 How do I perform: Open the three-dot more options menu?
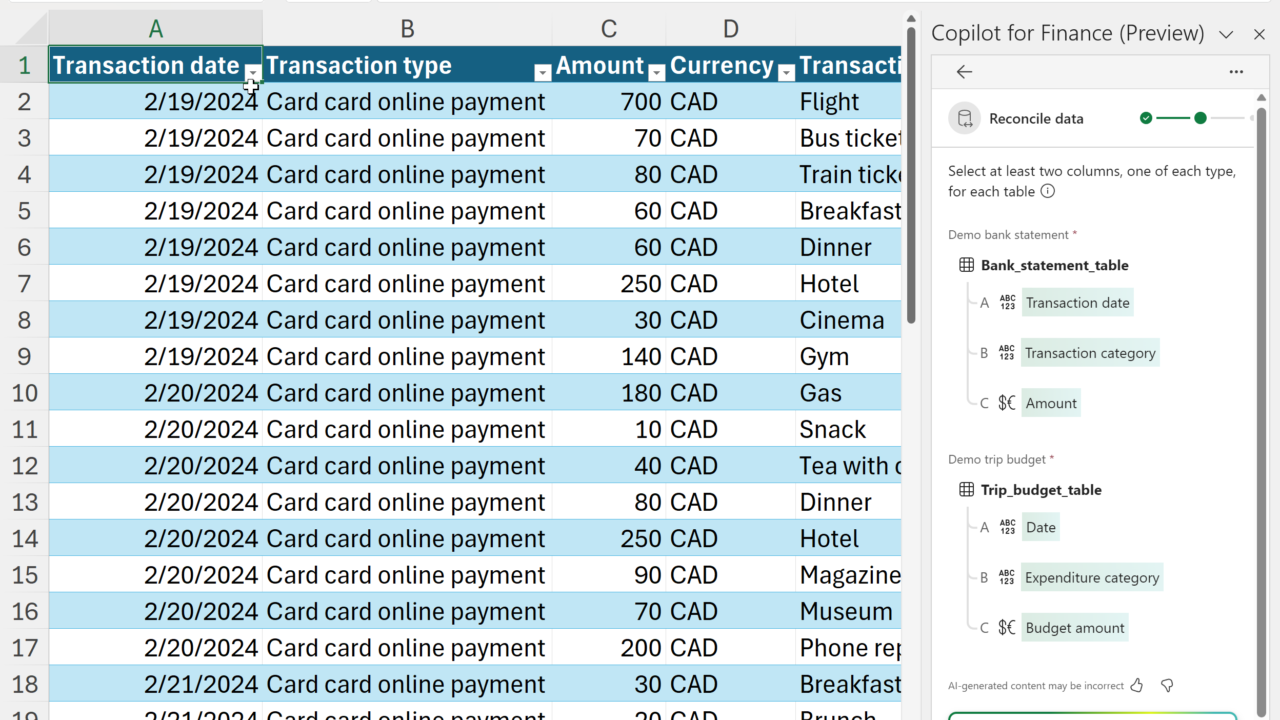point(1236,72)
